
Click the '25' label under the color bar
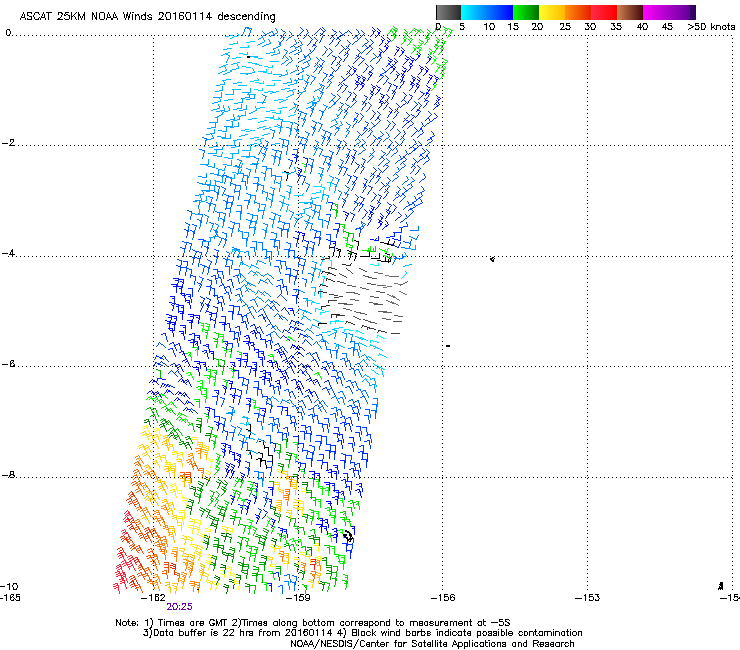(x=565, y=26)
